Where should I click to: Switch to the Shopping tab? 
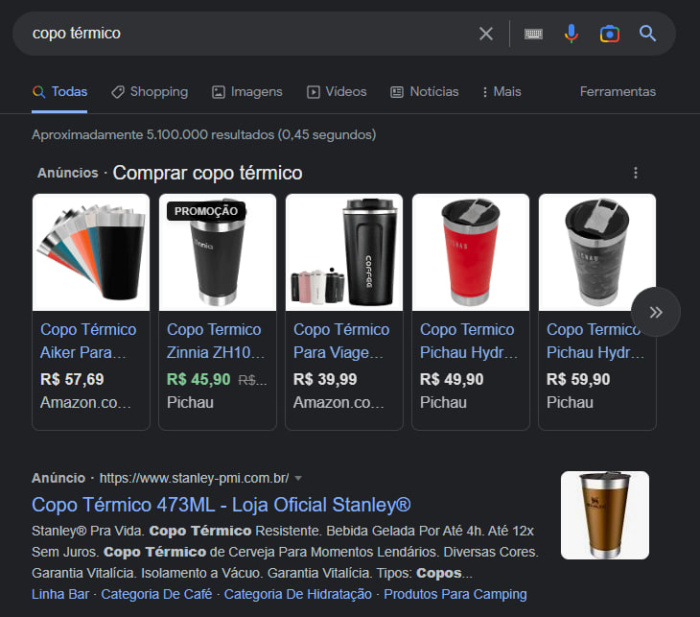(150, 92)
